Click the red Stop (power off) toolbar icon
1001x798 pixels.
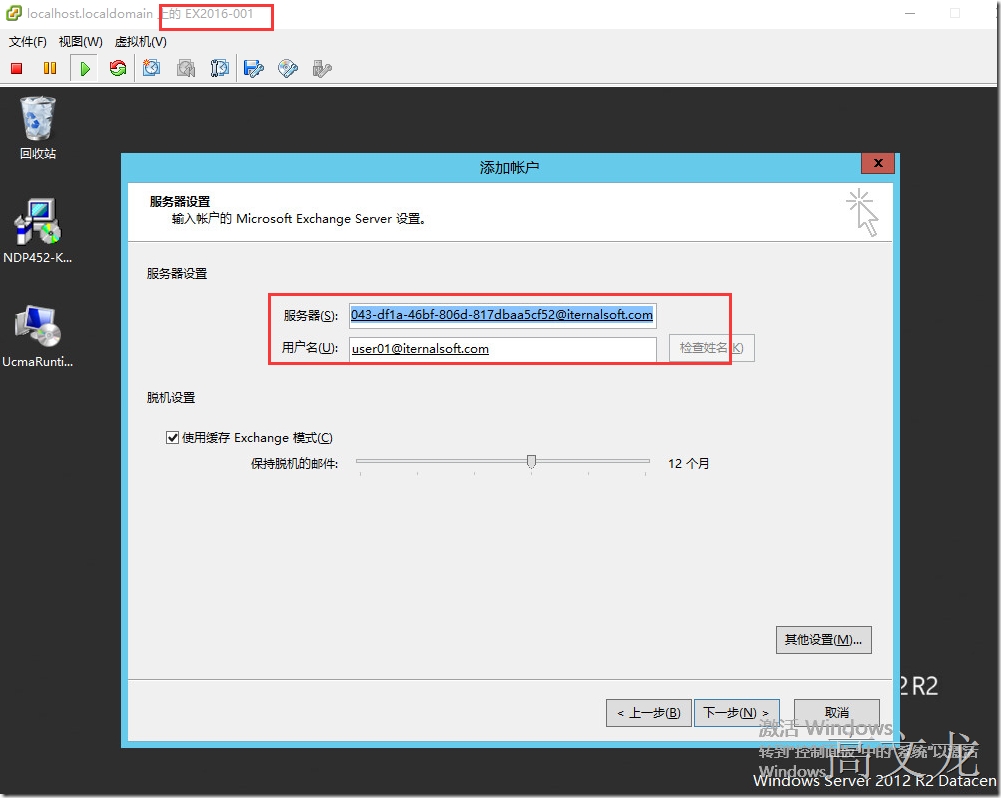[17, 68]
